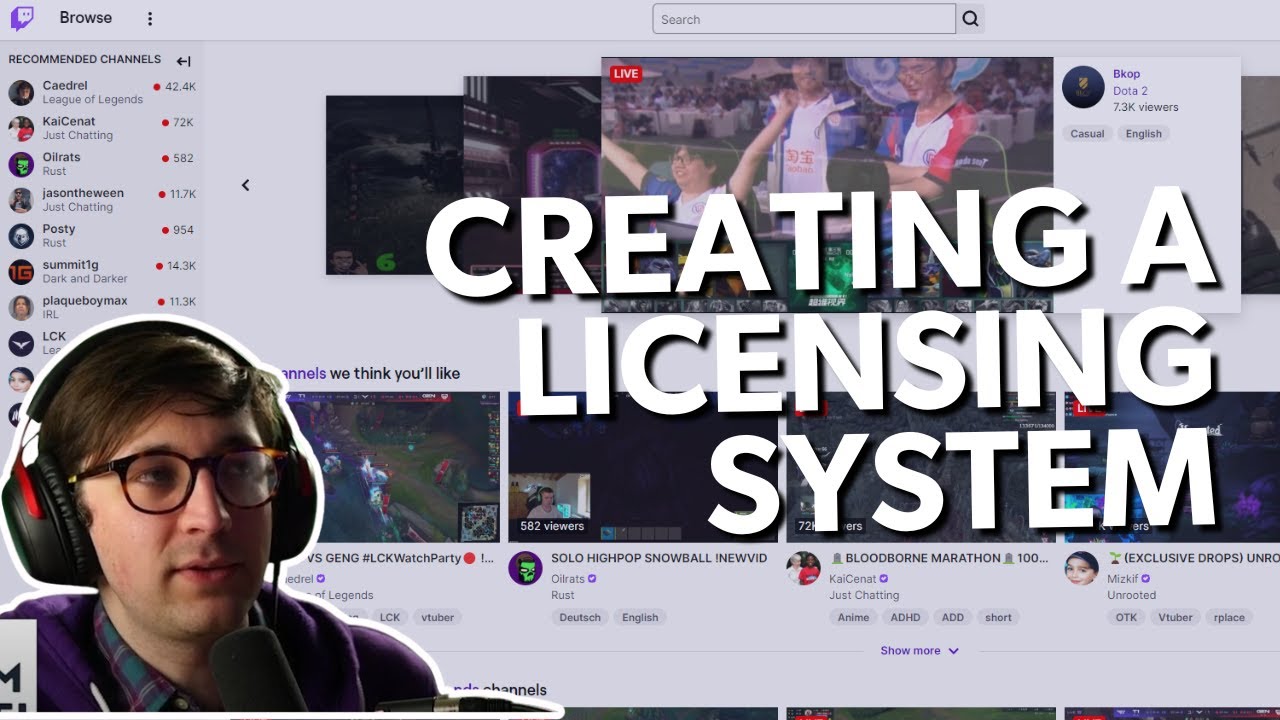Select the ADD tag
Viewport: 1280px width, 720px height.
point(953,618)
